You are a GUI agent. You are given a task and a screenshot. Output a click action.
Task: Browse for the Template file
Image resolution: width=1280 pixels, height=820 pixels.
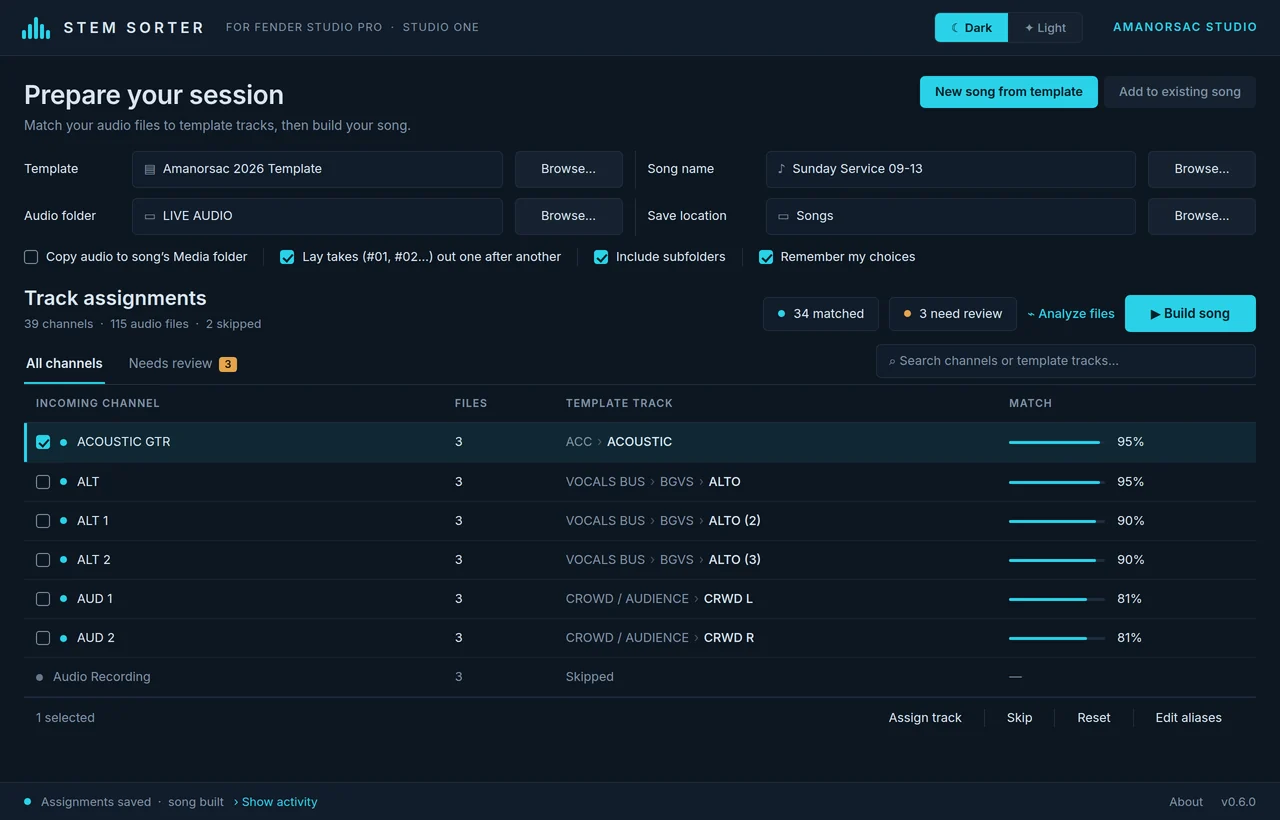[568, 169]
